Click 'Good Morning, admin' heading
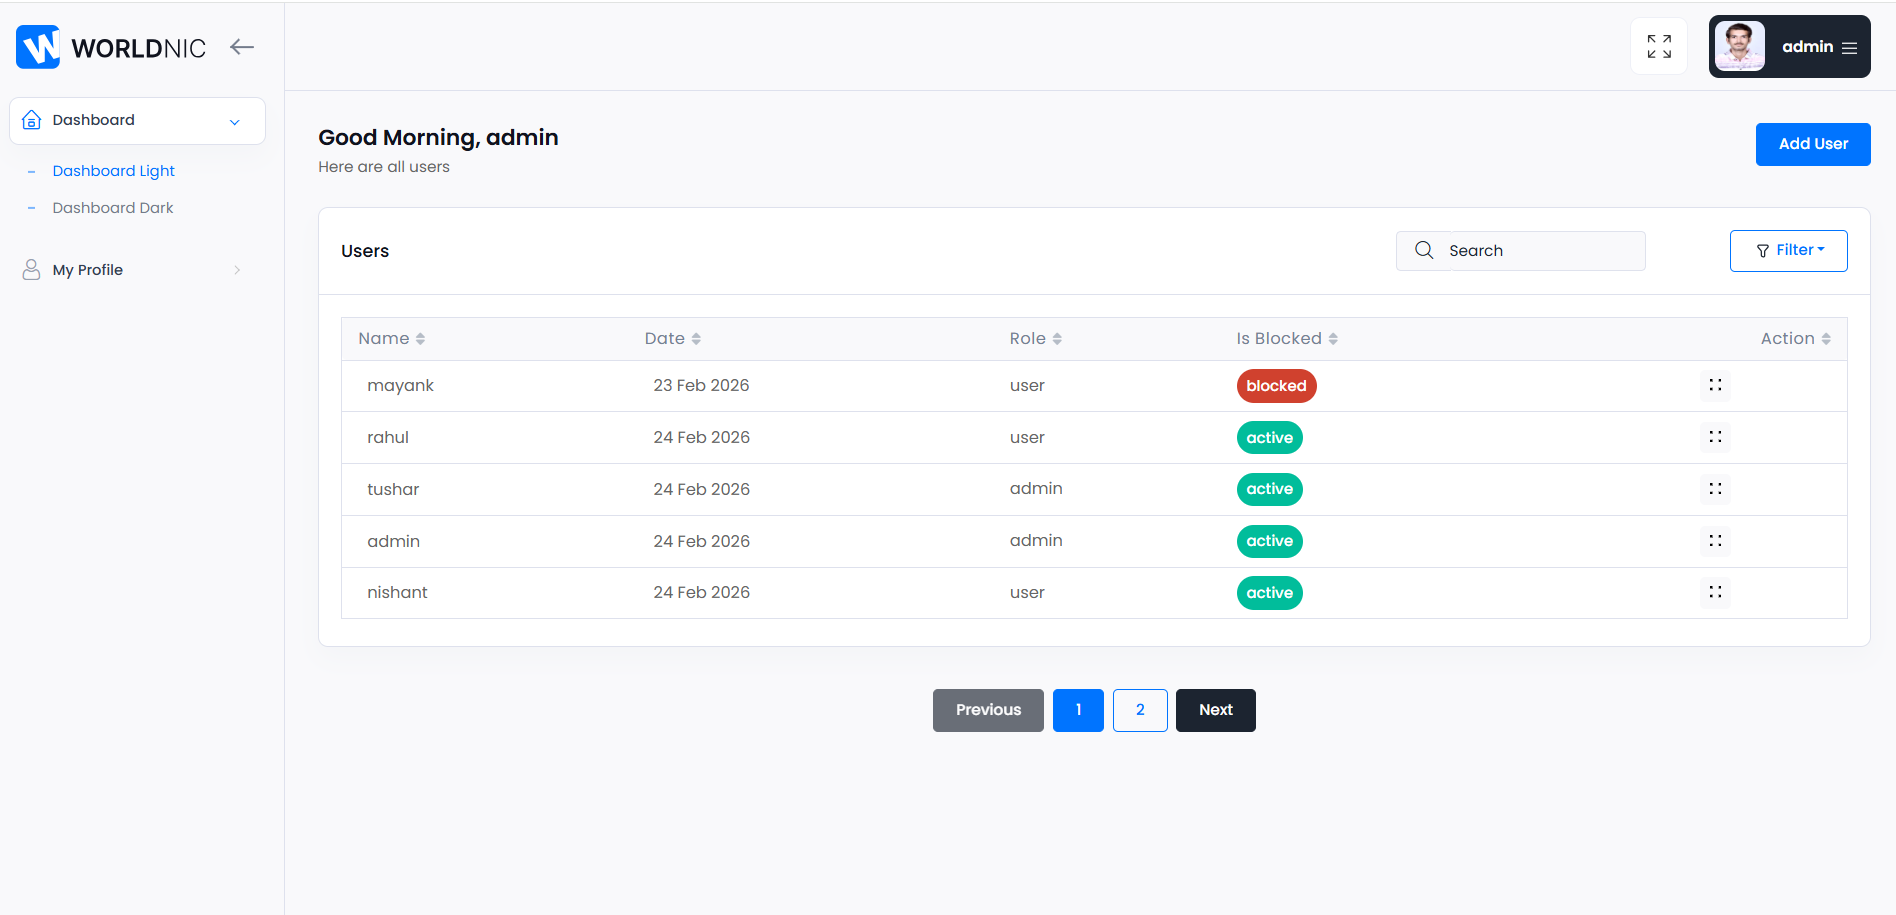 pyautogui.click(x=438, y=138)
